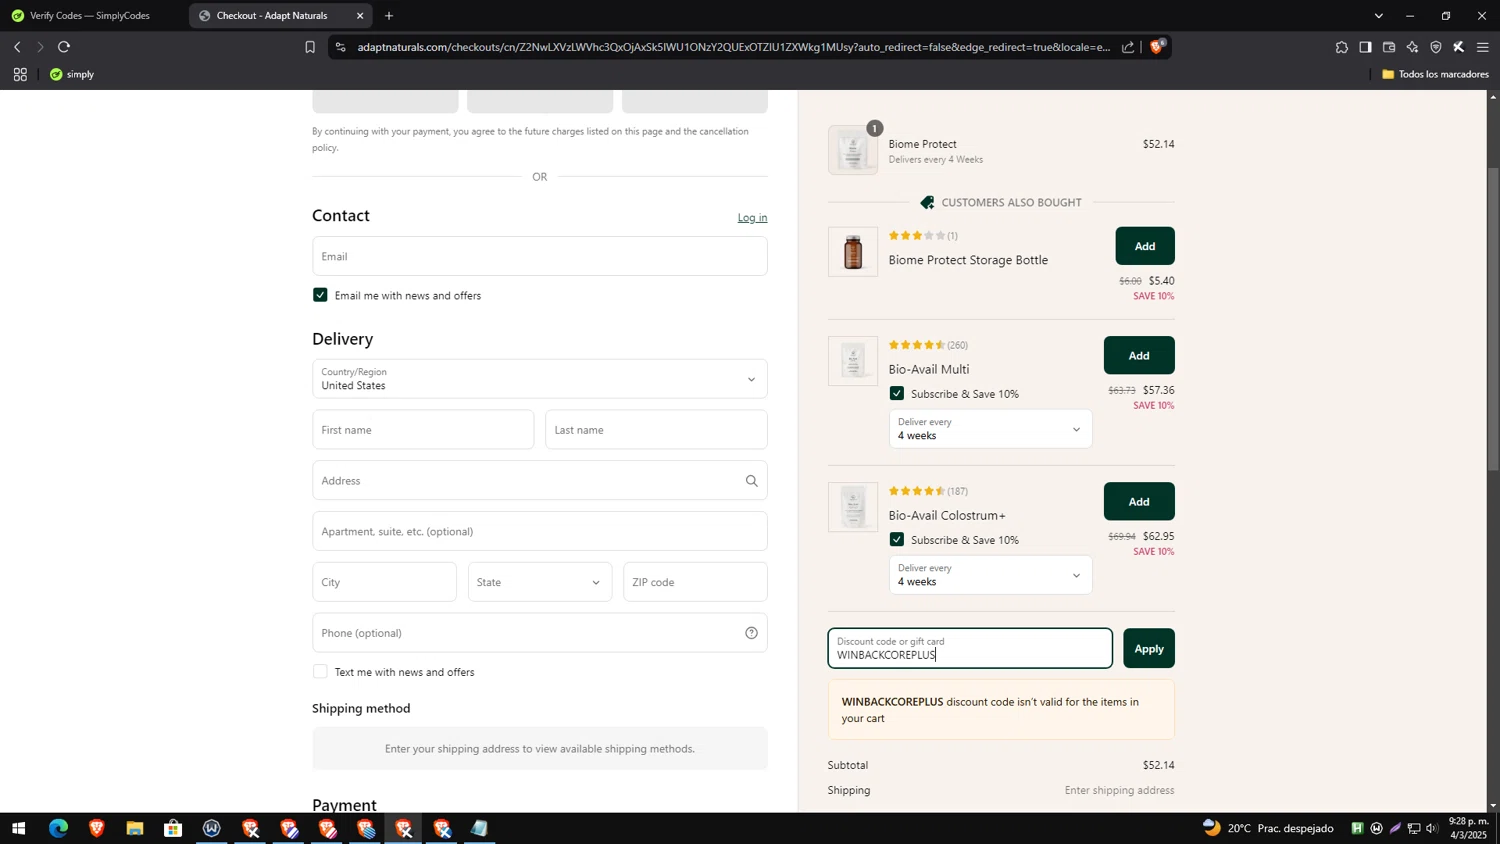Open the State dropdown
Image resolution: width=1500 pixels, height=844 pixels.
(x=540, y=582)
